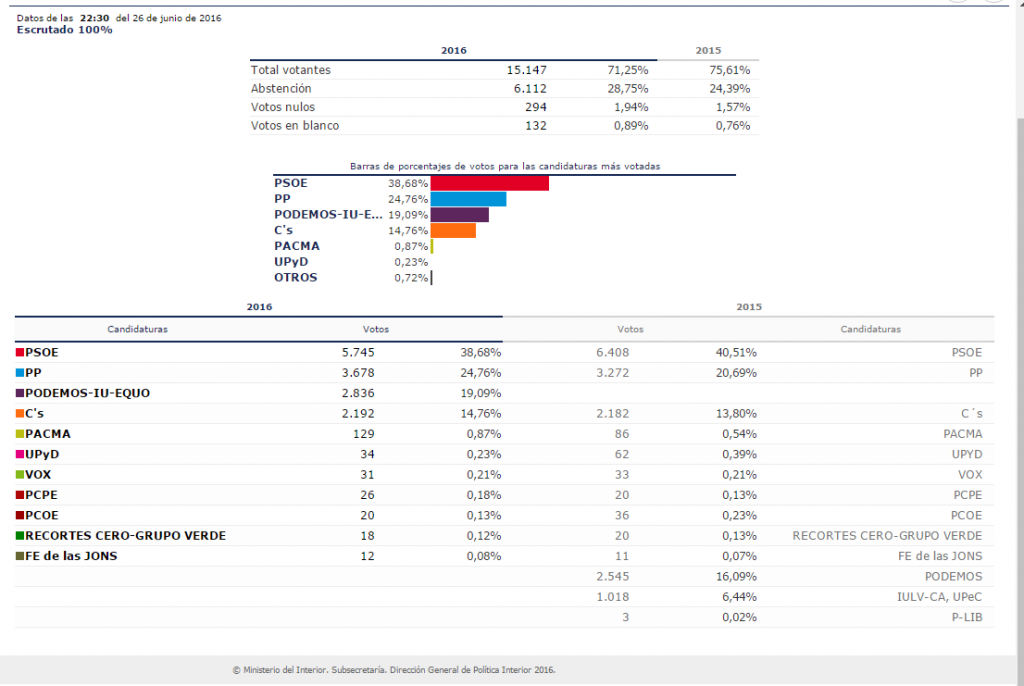
Task: Select the C's 2015 percentage '13,80%'
Action: (x=736, y=414)
